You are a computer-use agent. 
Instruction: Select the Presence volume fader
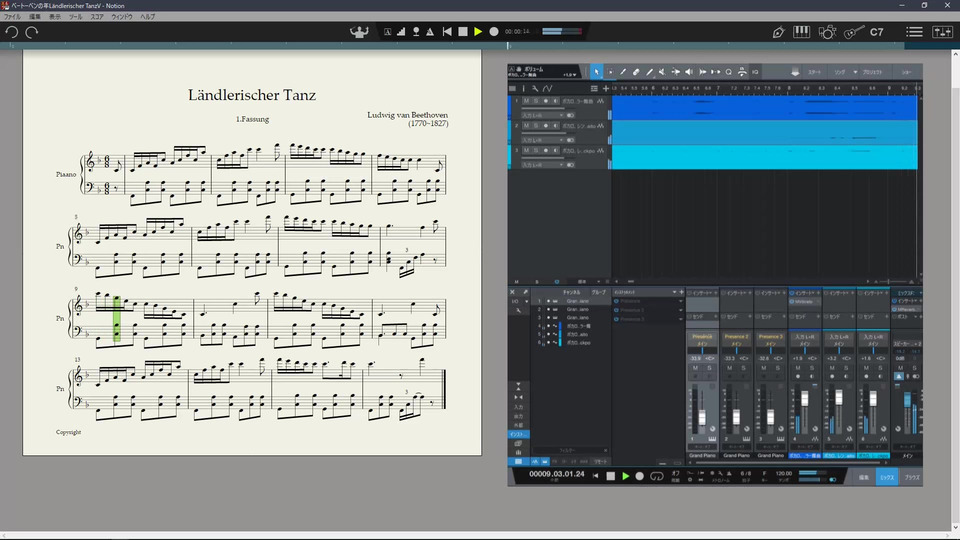[x=702, y=418]
